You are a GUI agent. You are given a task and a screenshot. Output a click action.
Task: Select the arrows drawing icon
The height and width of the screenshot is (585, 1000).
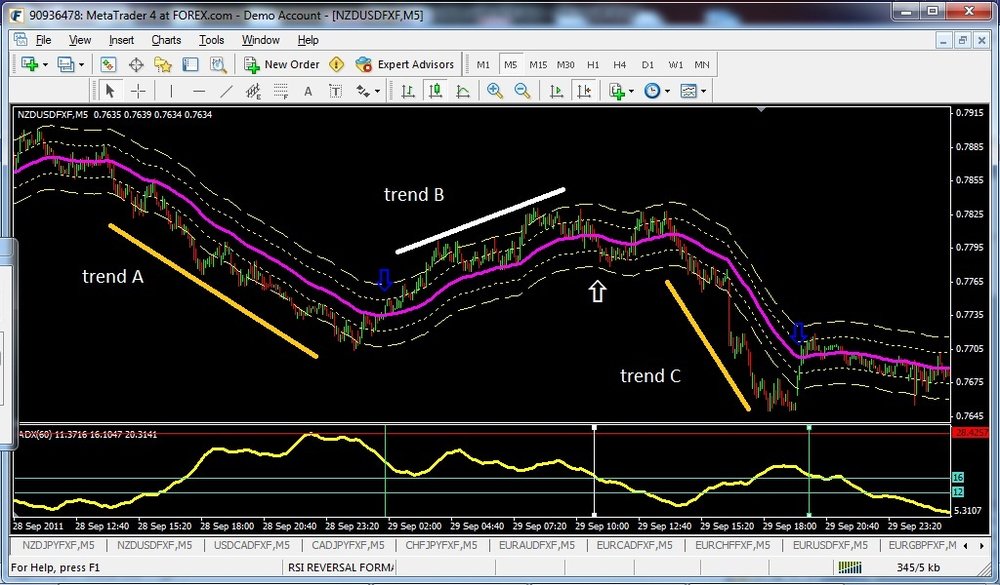[364, 91]
